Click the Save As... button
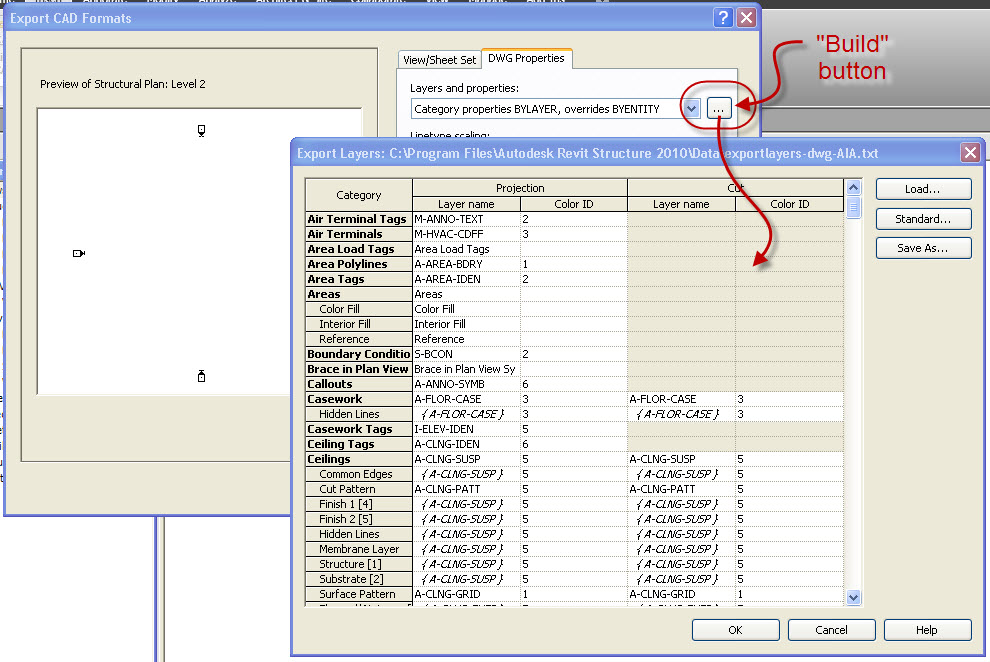The image size is (990, 662). pos(923,248)
